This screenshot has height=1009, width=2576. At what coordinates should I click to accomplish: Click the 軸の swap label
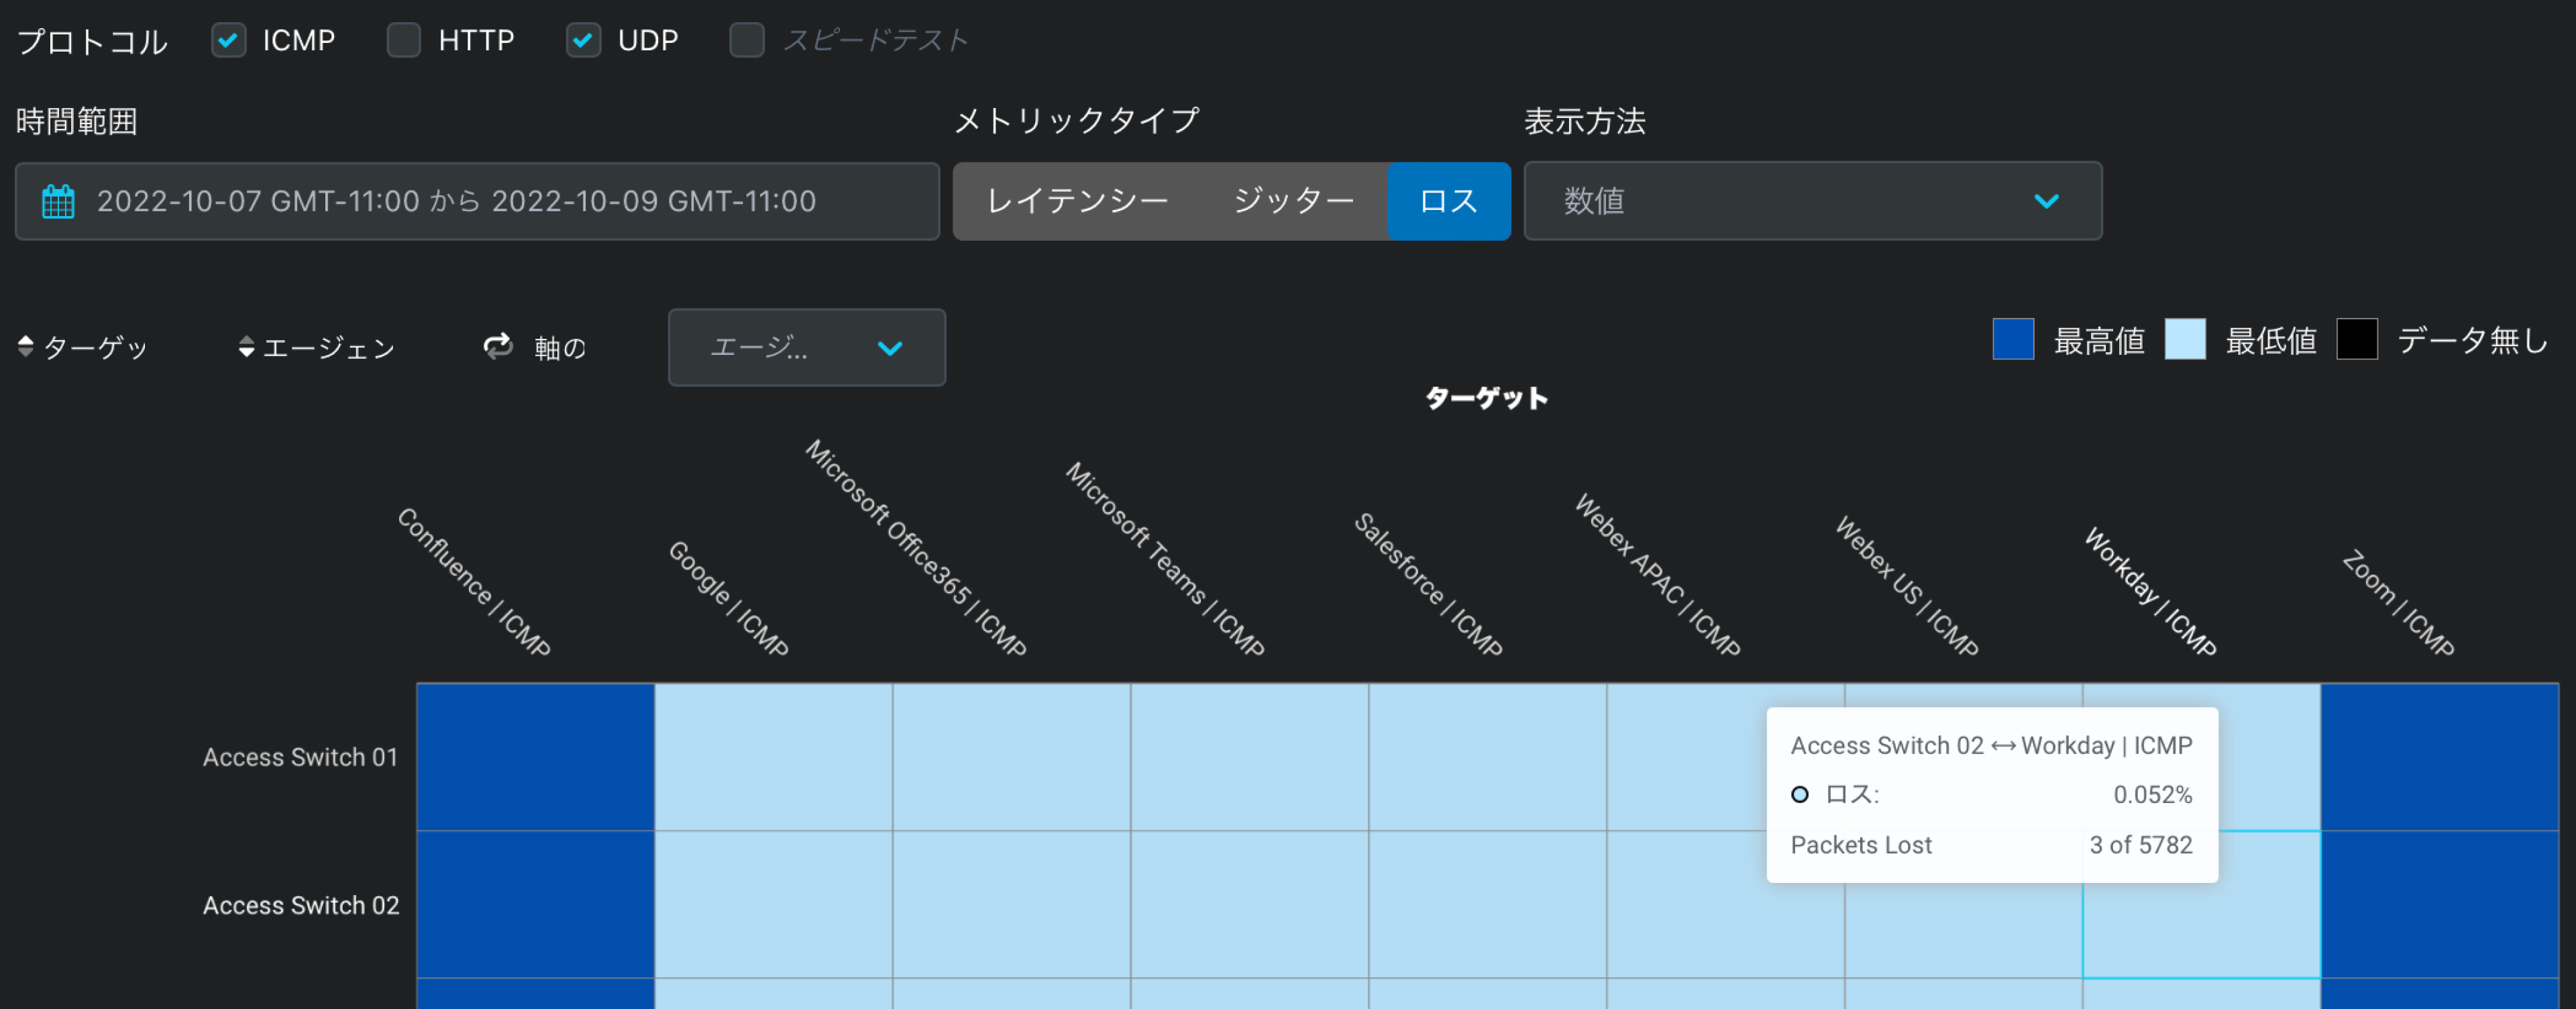560,347
